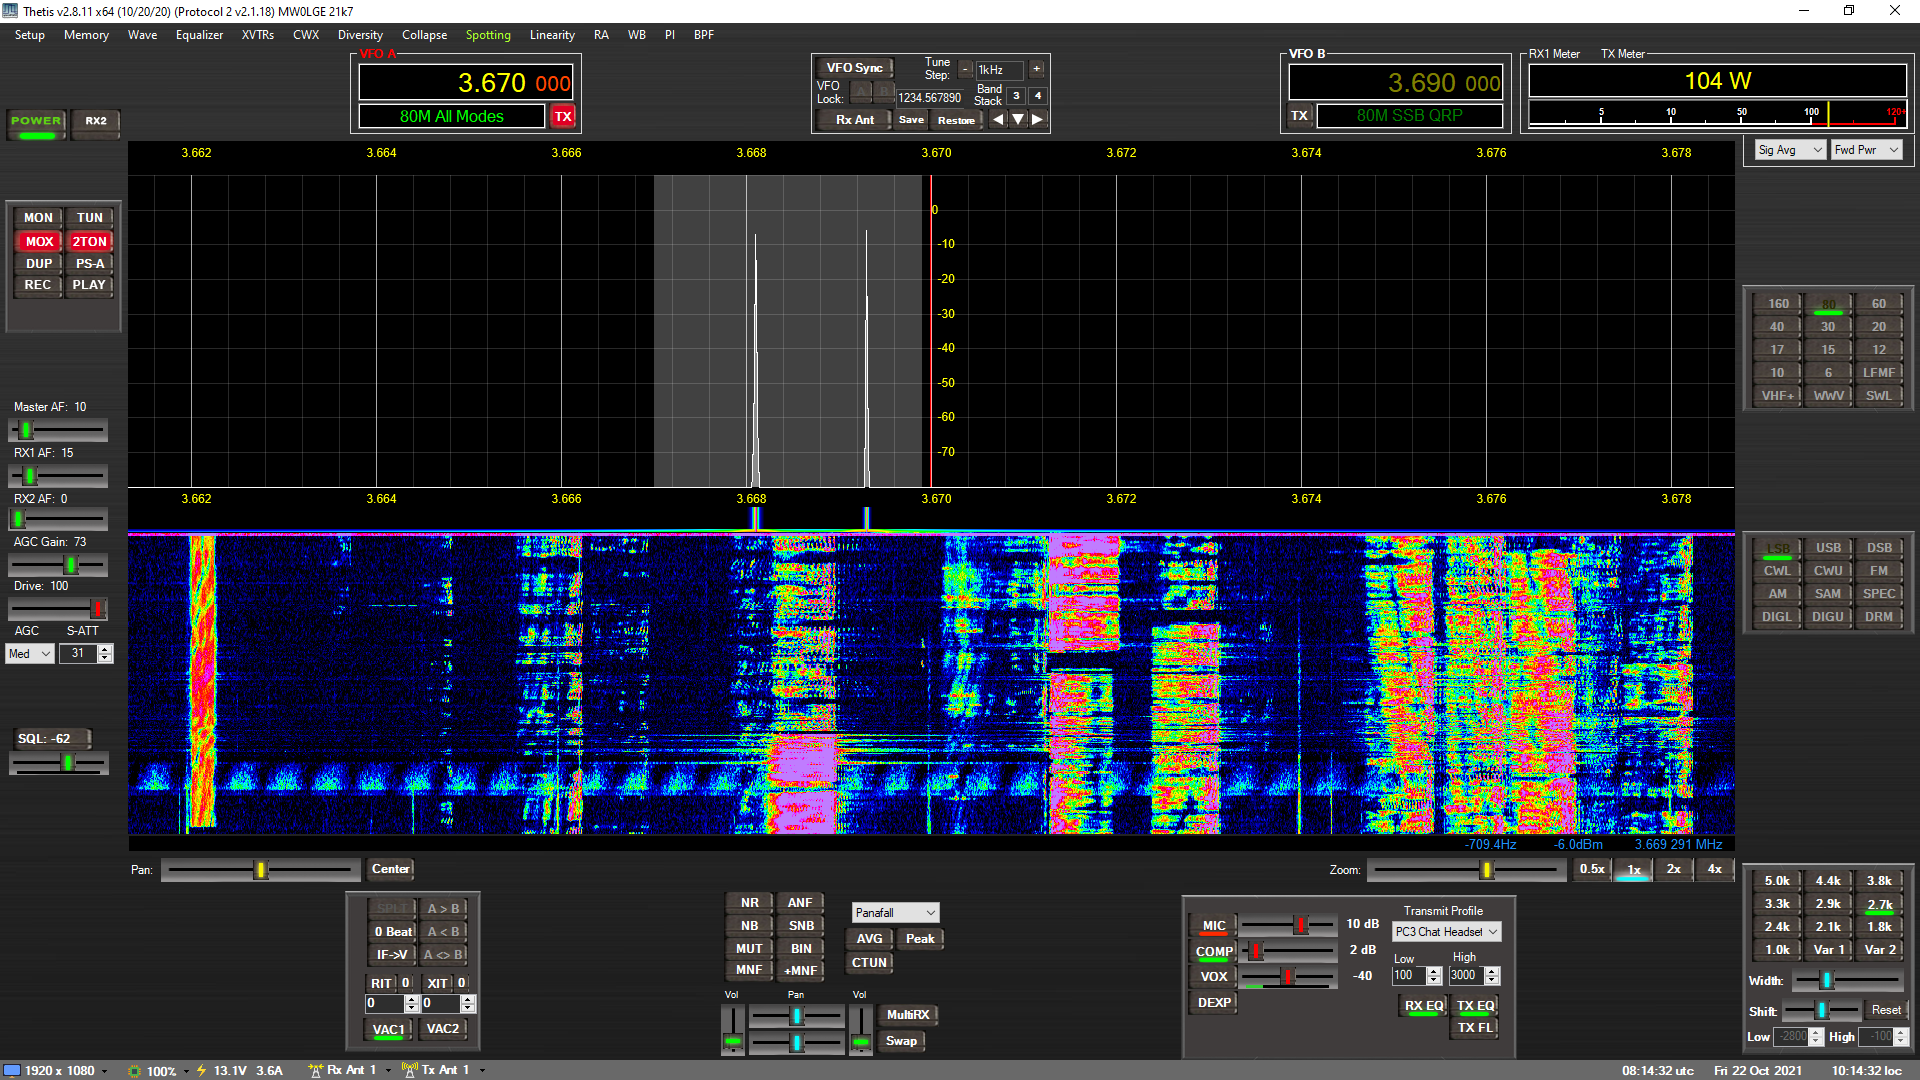Click the Restore button
The height and width of the screenshot is (1080, 1920).
click(x=956, y=120)
